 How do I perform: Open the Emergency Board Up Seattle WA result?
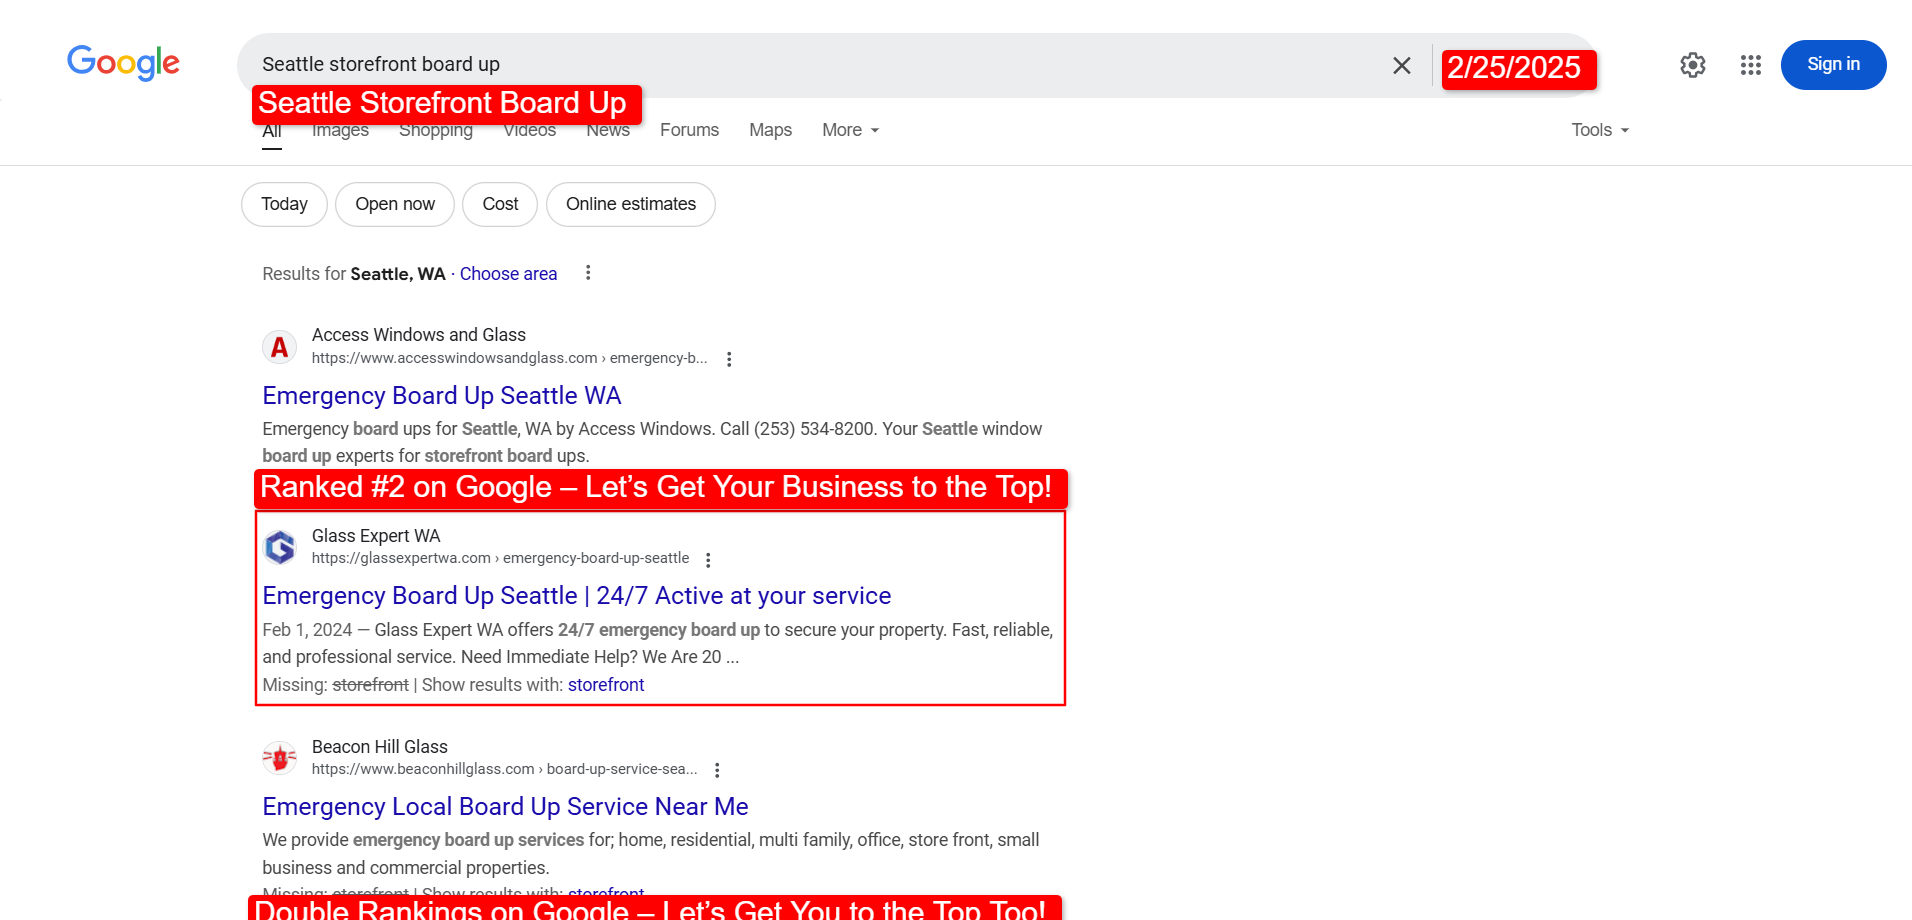click(441, 396)
